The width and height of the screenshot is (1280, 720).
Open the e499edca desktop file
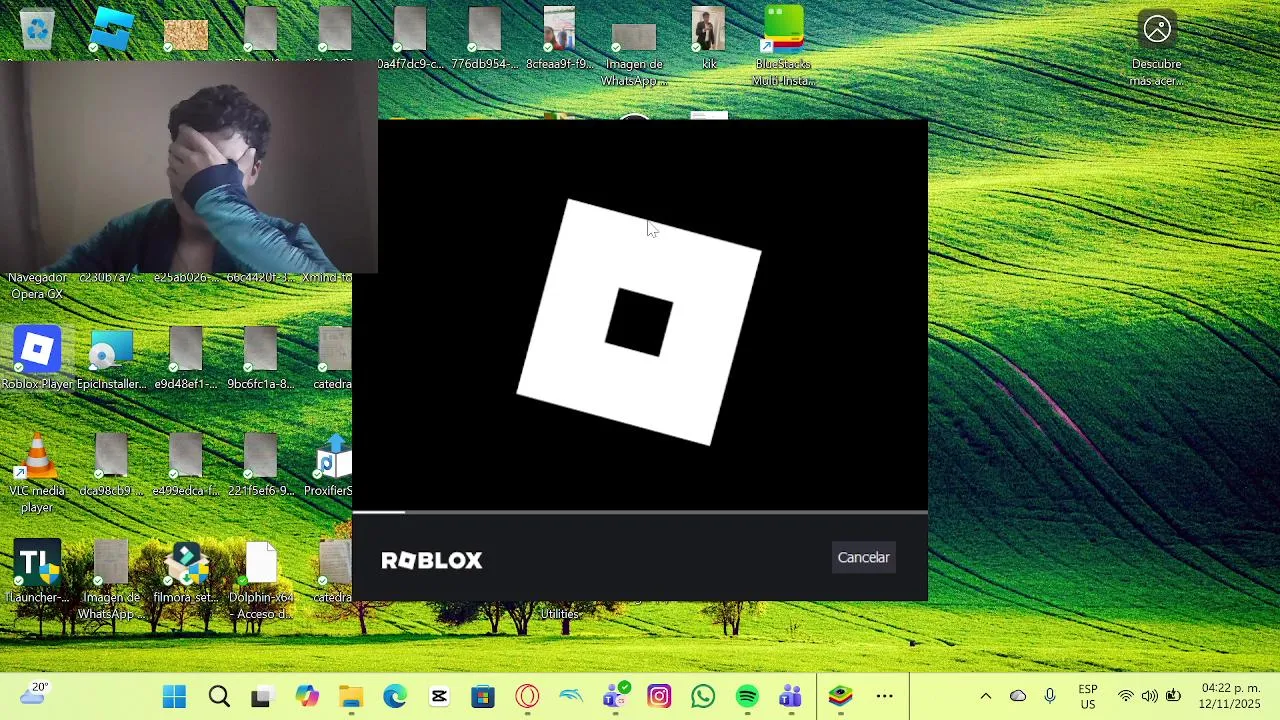click(x=185, y=465)
